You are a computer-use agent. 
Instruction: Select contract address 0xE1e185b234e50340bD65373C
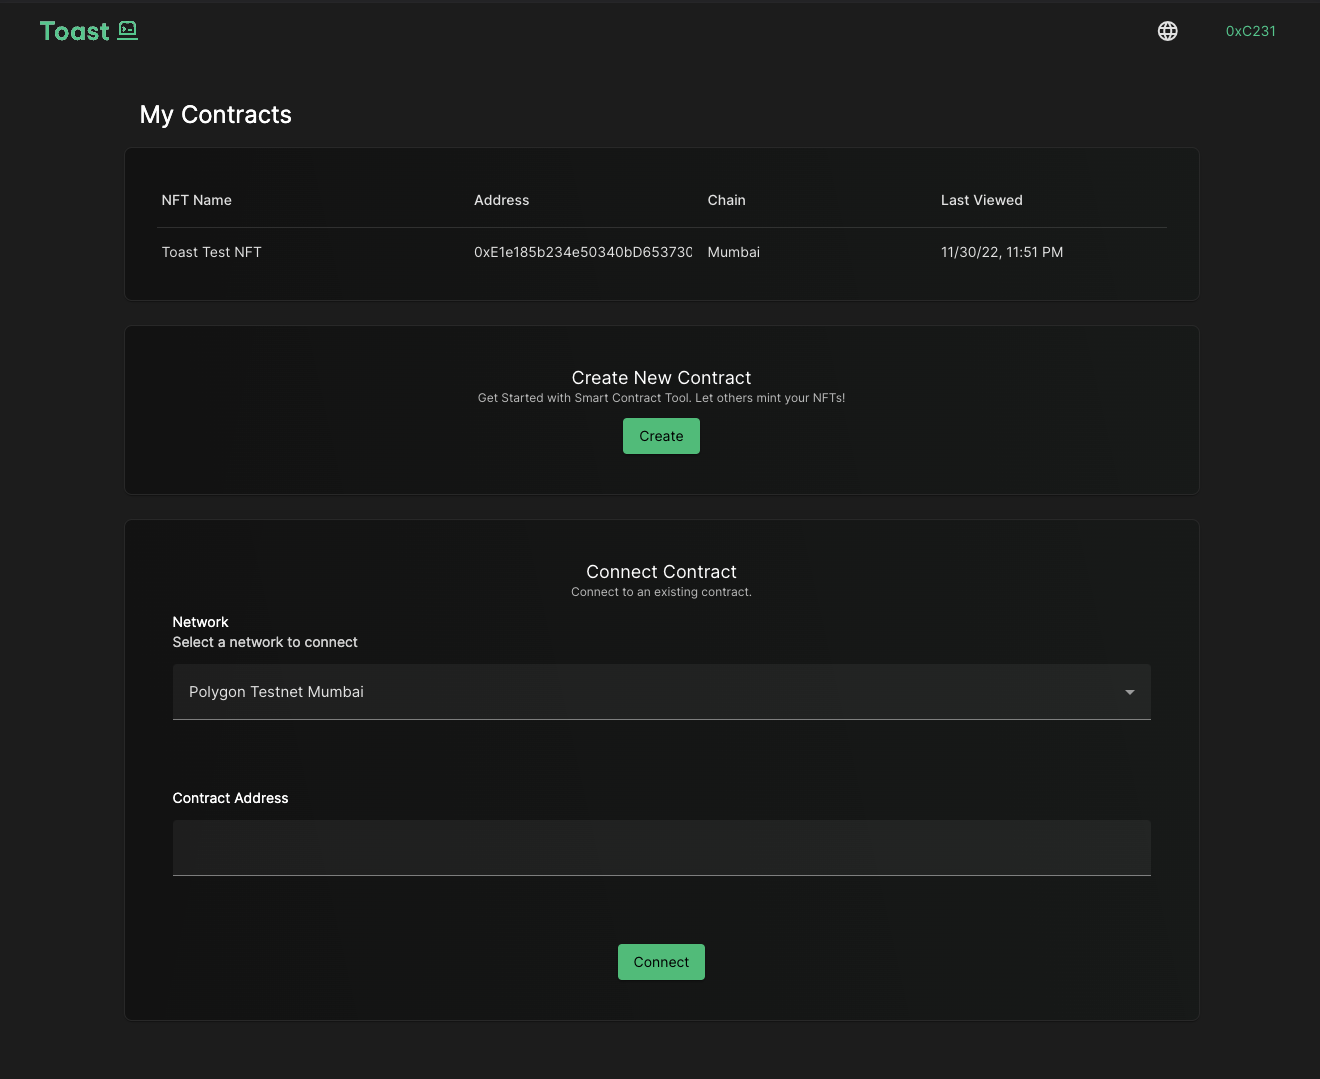[583, 252]
